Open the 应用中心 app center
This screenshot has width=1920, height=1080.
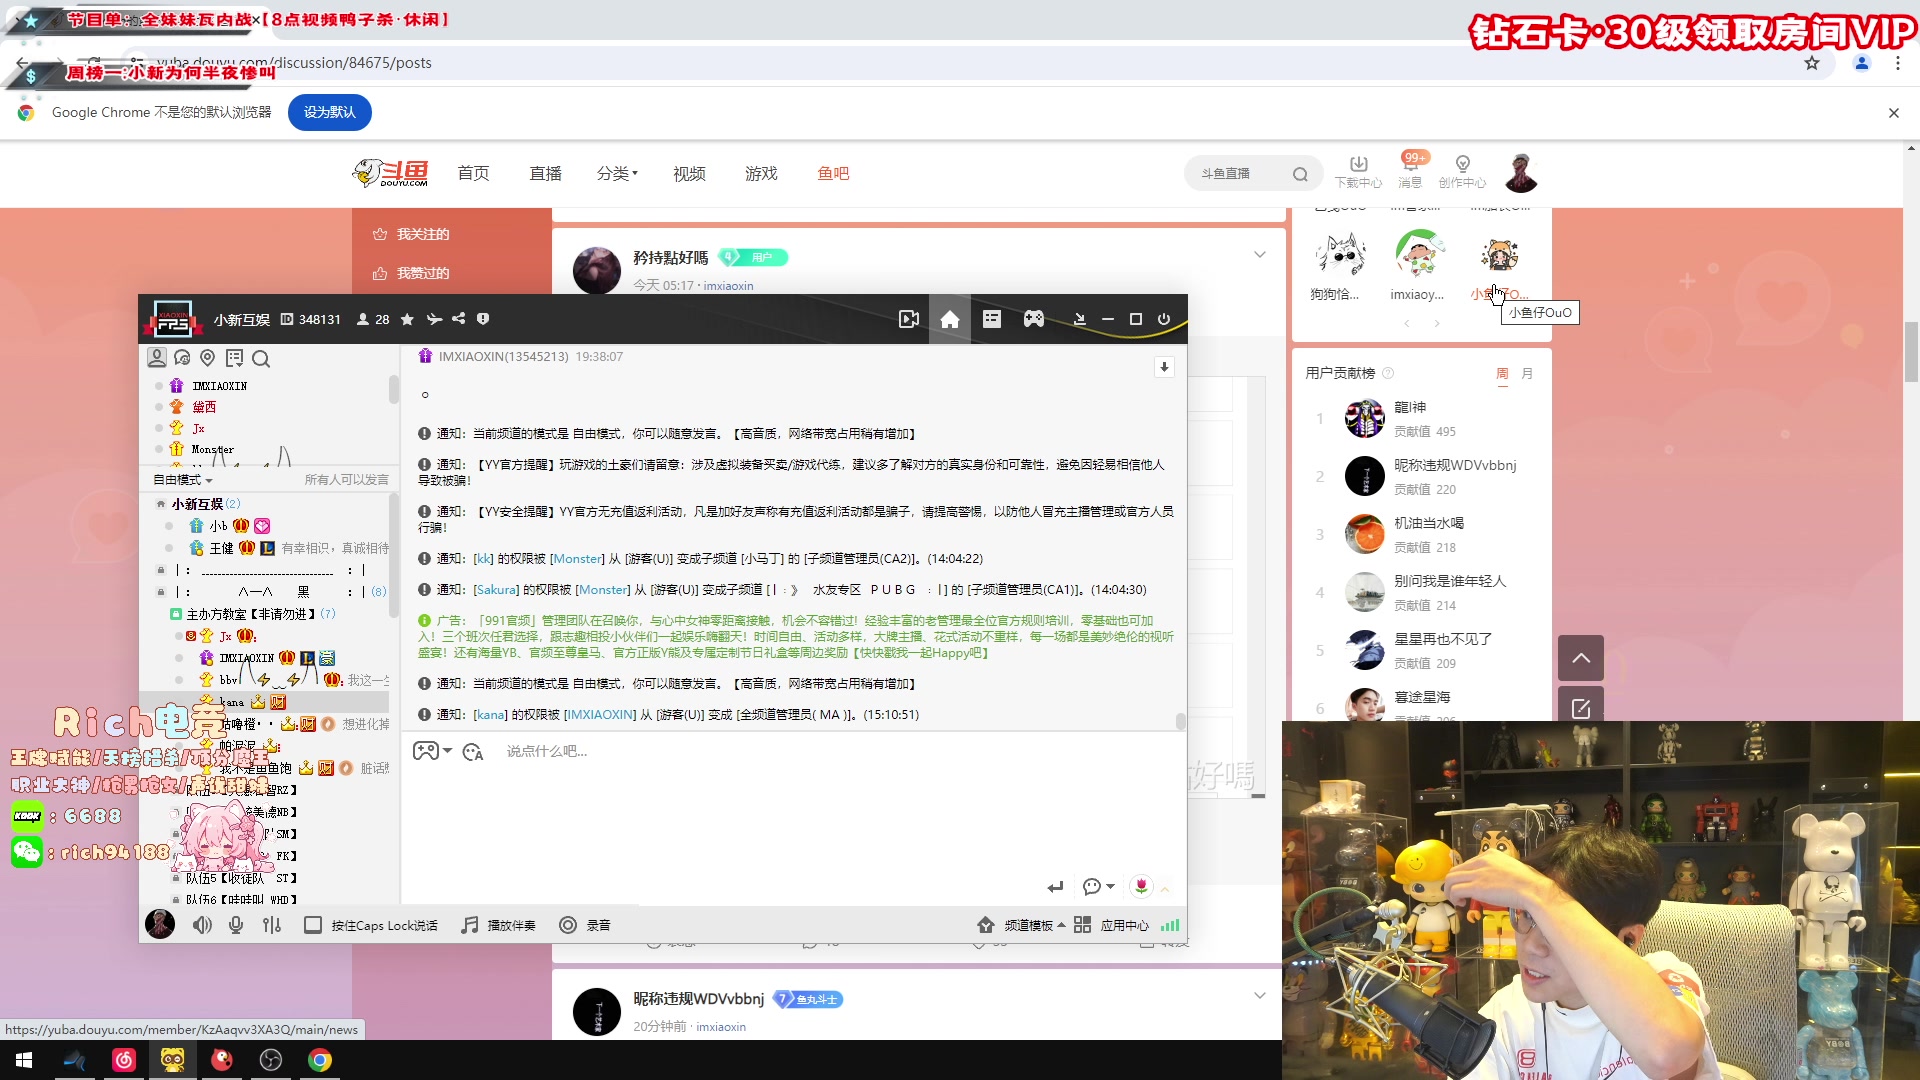[x=1124, y=925]
